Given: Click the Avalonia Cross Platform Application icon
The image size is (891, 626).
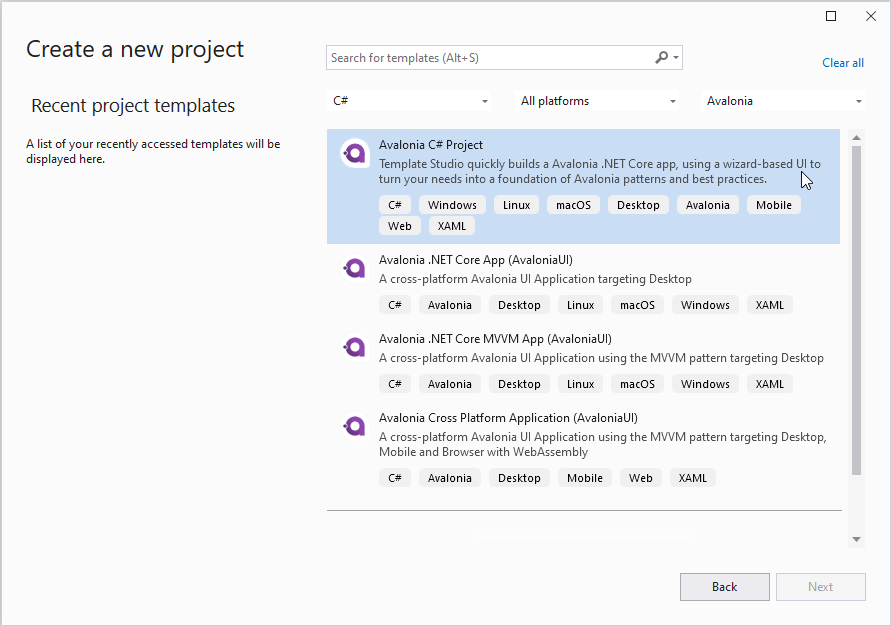Looking at the screenshot, I should [355, 425].
